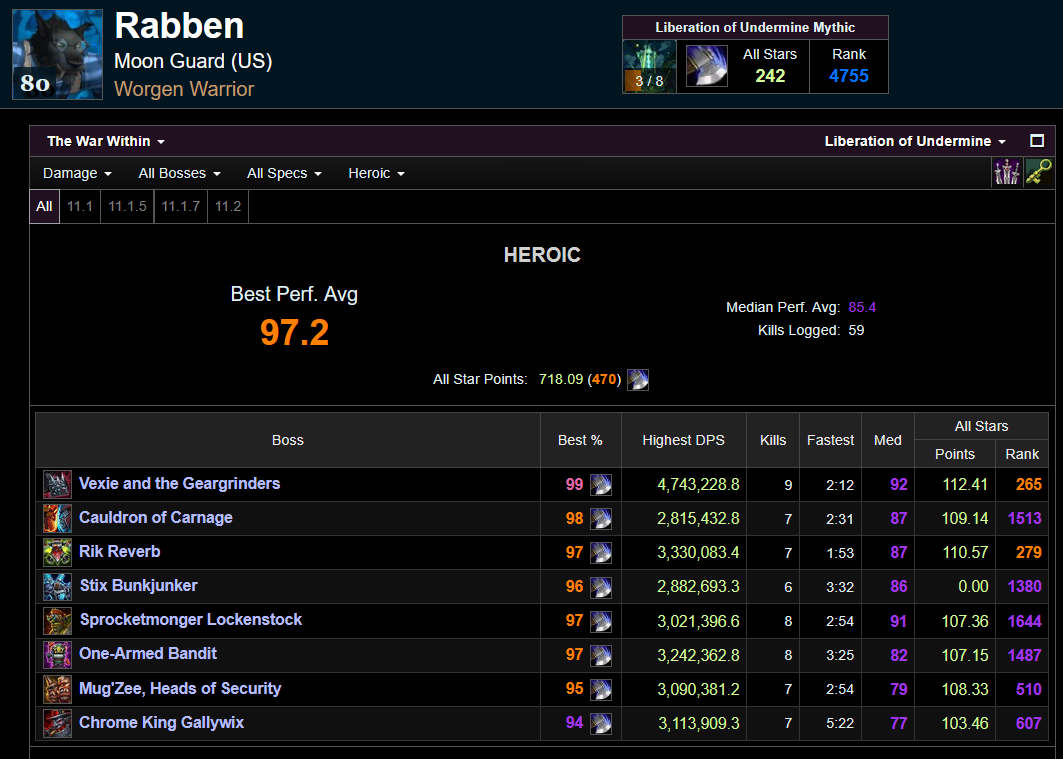Open Vexie and the Geargrinders boss link
The image size is (1063, 759).
click(x=180, y=483)
